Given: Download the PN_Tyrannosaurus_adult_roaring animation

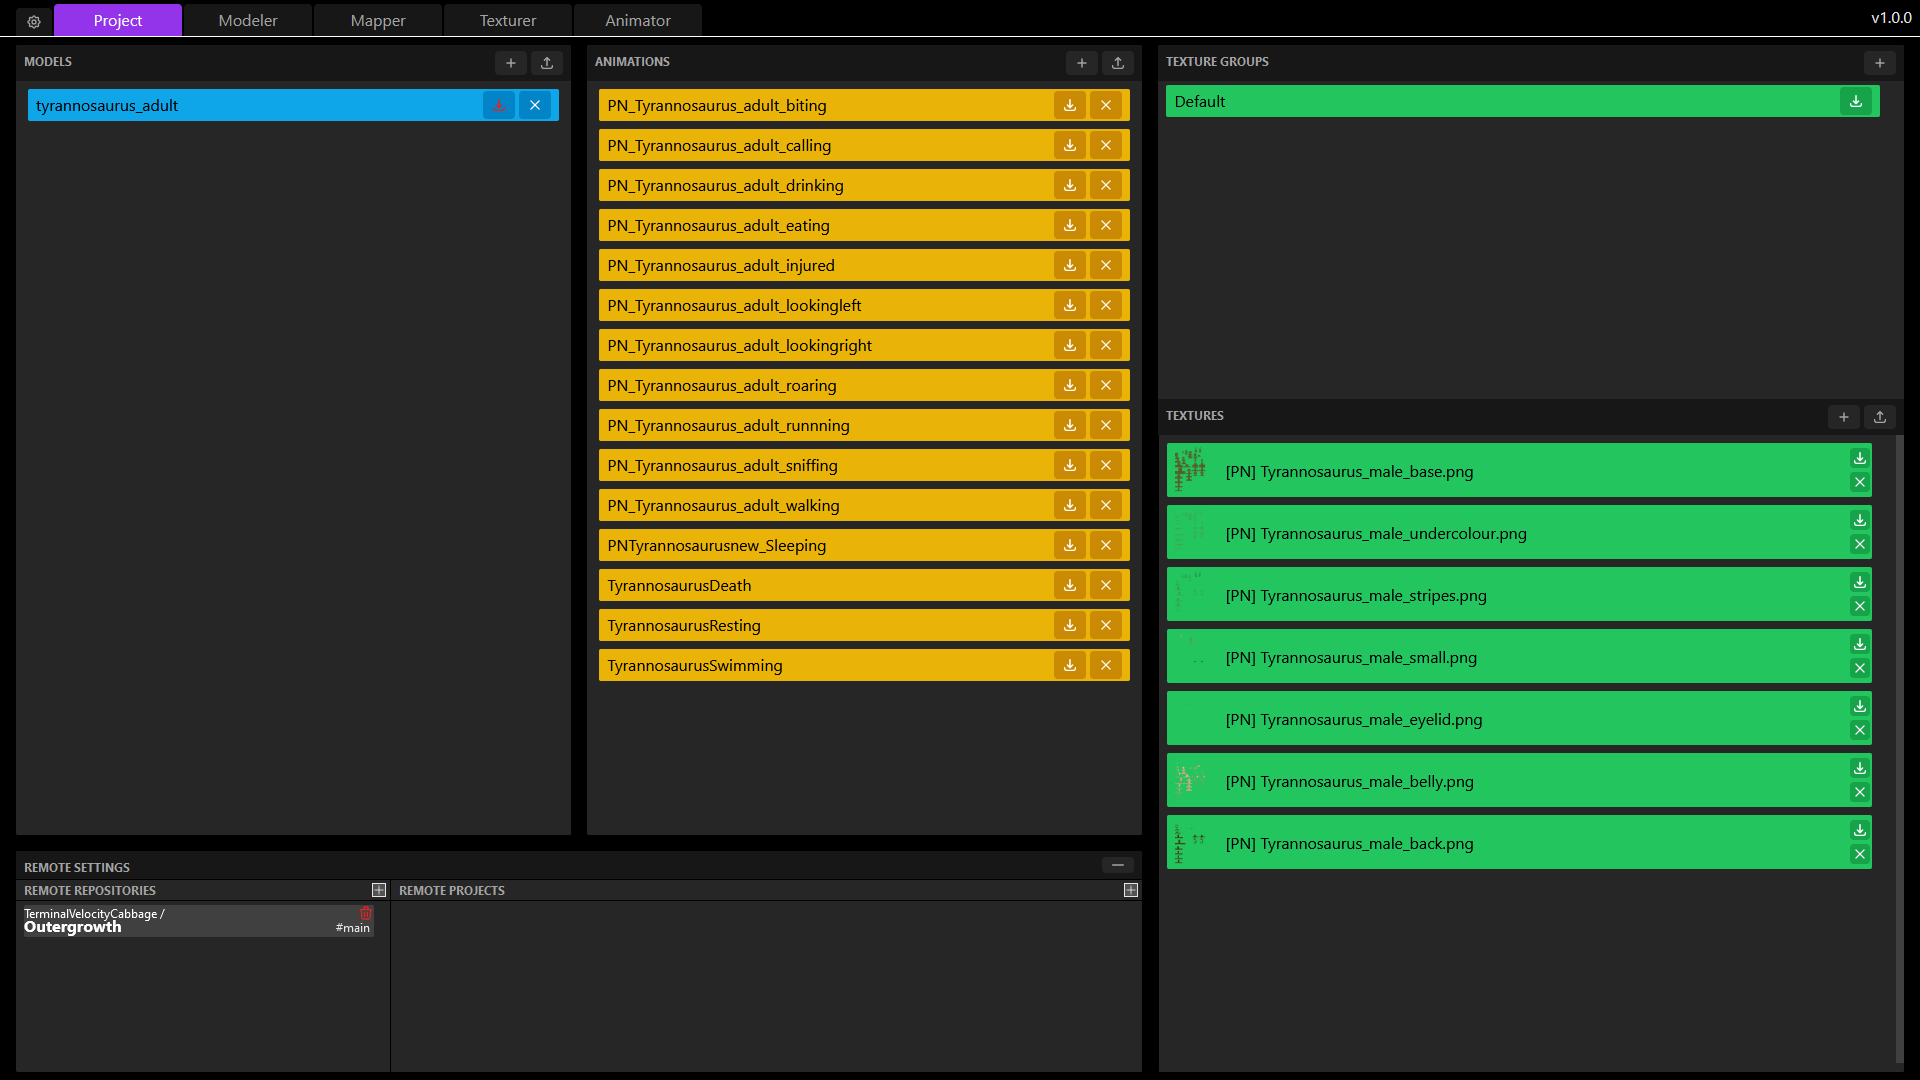Looking at the screenshot, I should point(1070,385).
